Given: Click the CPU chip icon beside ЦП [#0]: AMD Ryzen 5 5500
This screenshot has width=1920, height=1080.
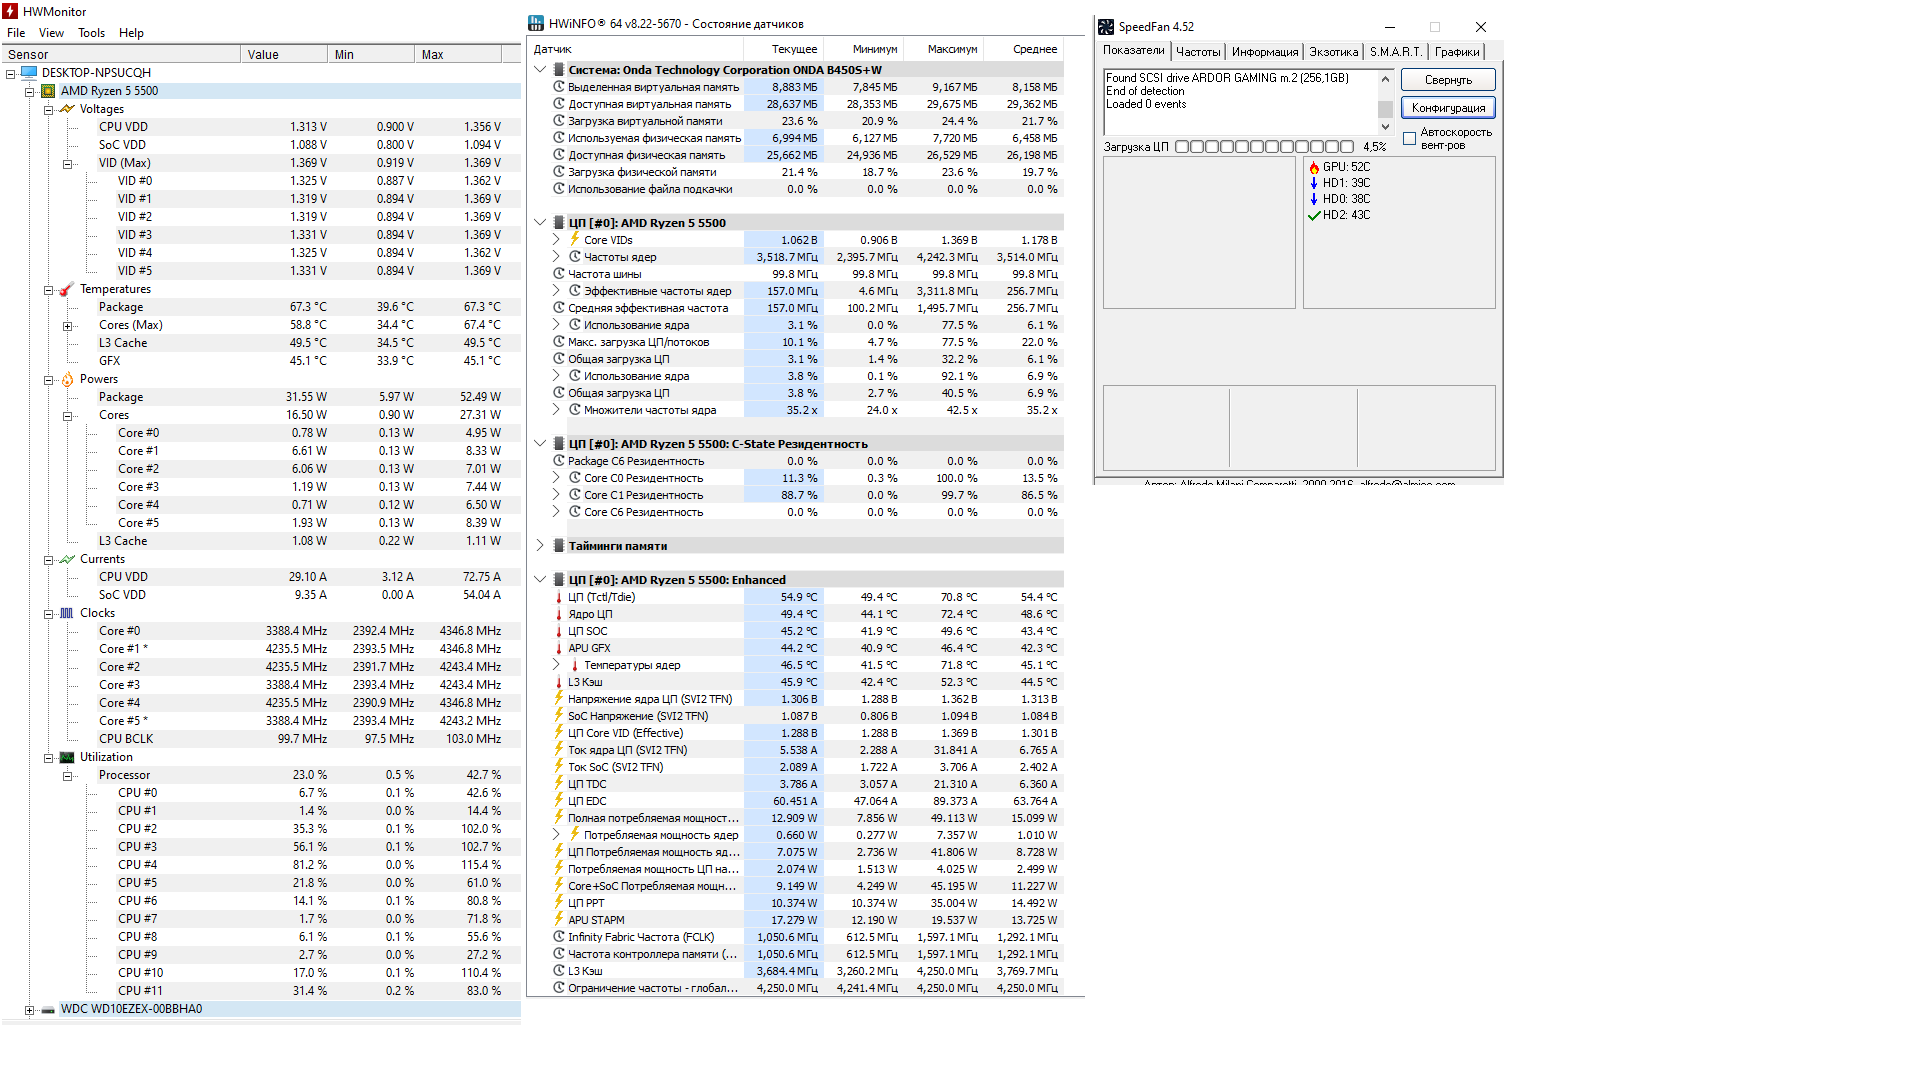Looking at the screenshot, I should 559,223.
